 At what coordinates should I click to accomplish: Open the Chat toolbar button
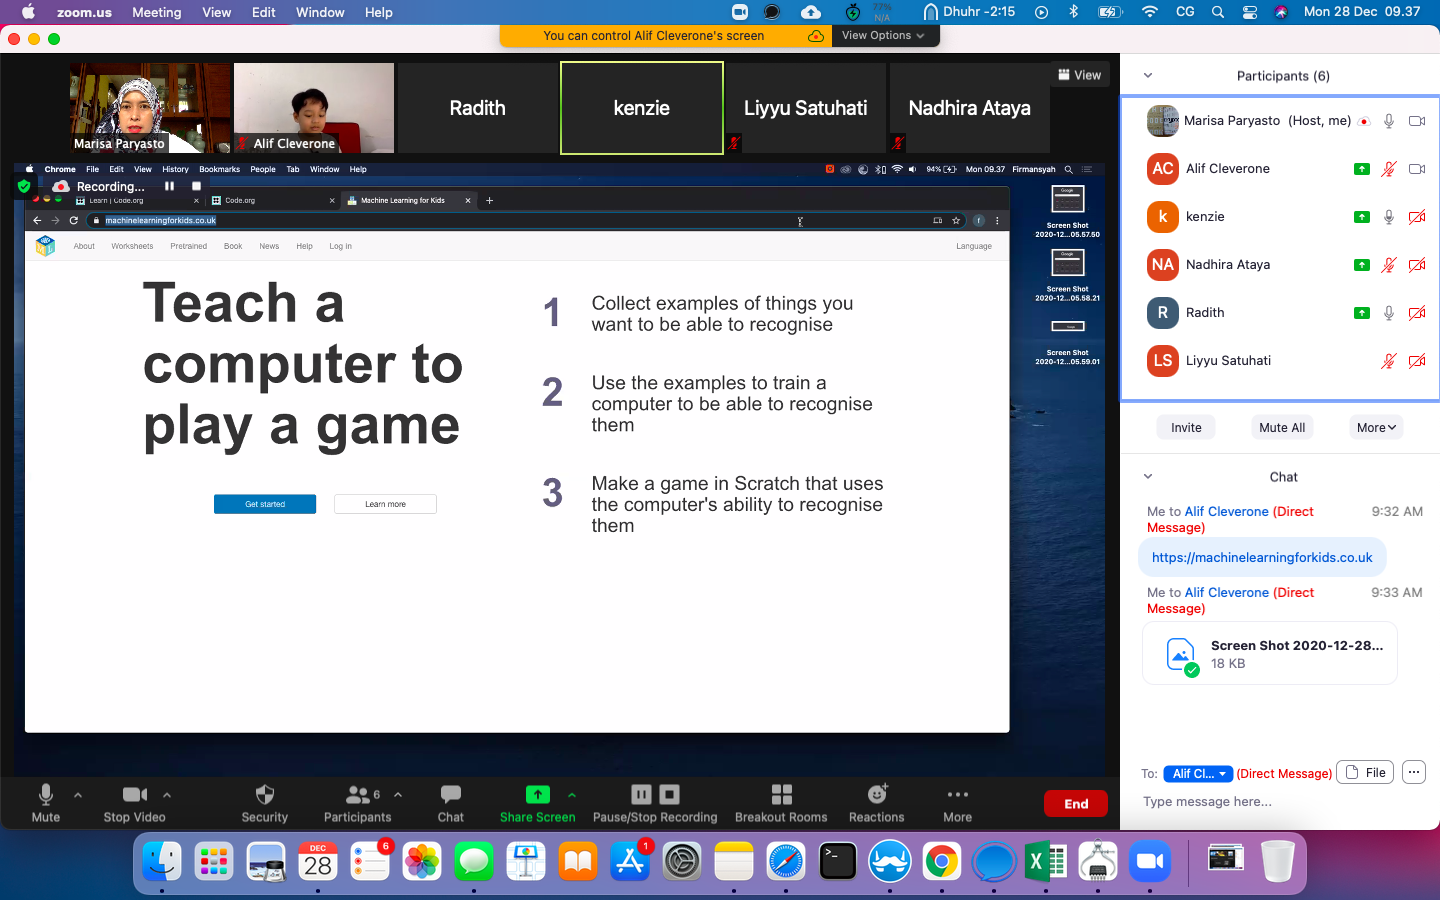(451, 803)
